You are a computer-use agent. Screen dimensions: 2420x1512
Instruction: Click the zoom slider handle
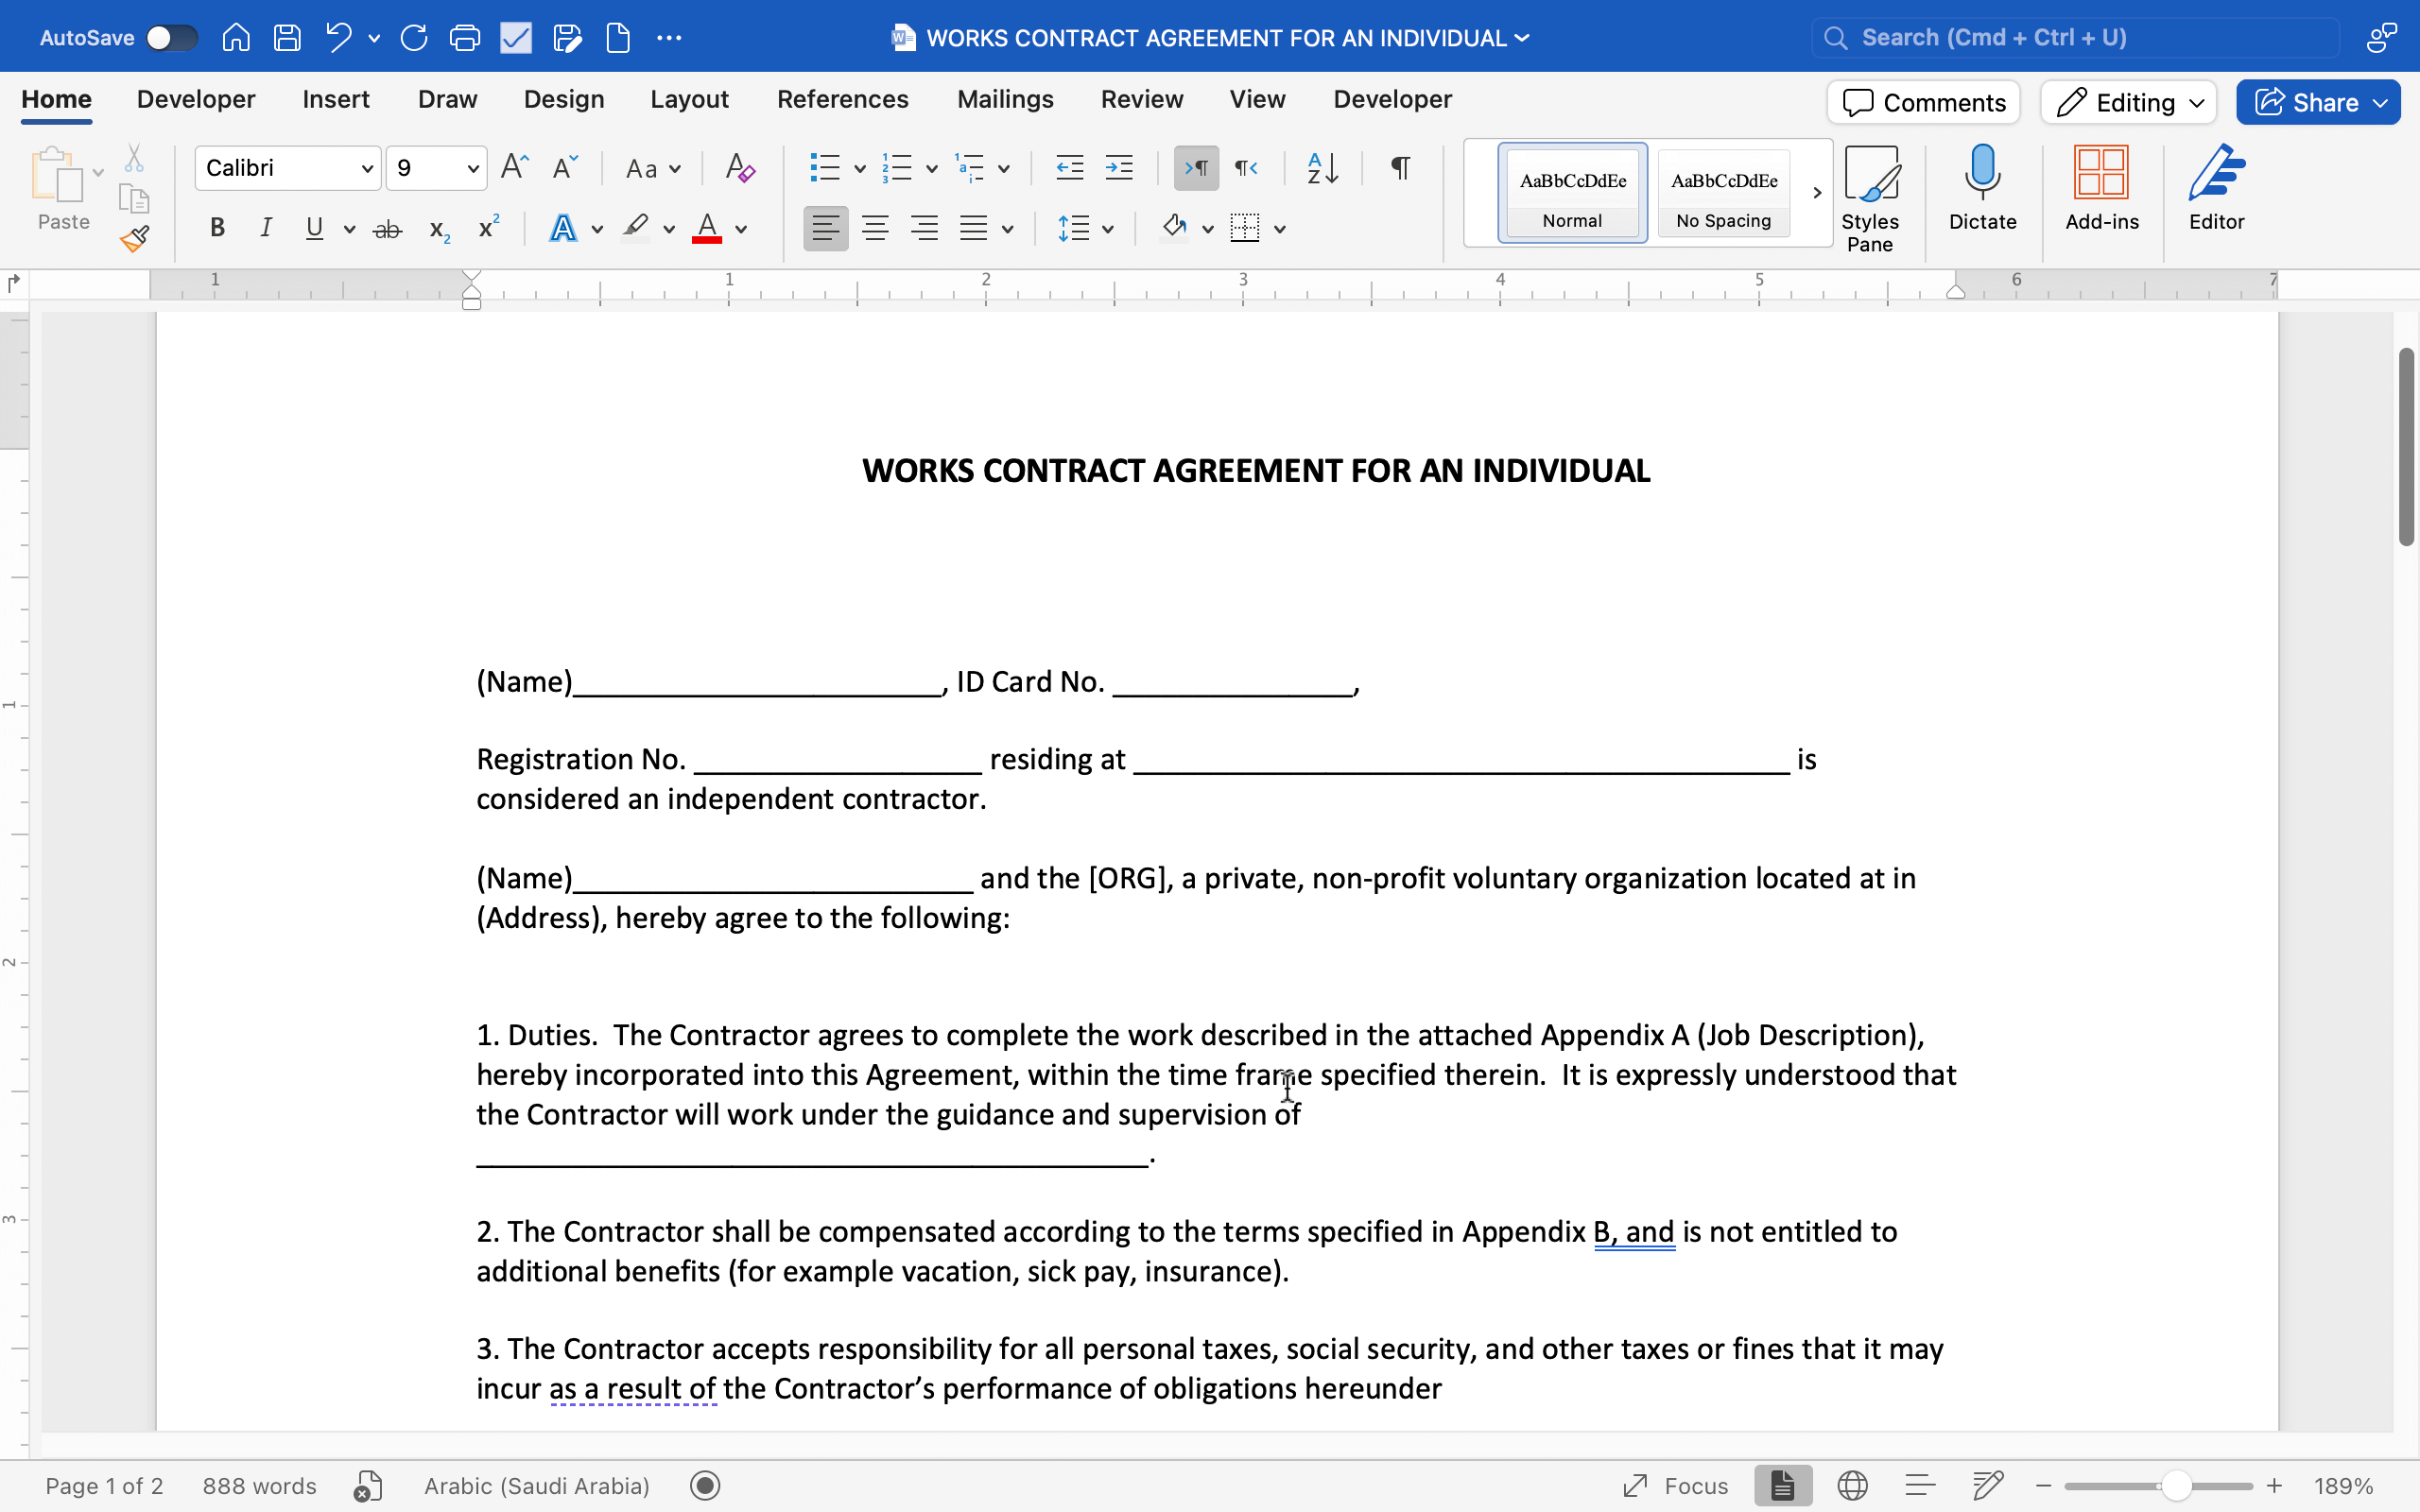(x=2176, y=1486)
